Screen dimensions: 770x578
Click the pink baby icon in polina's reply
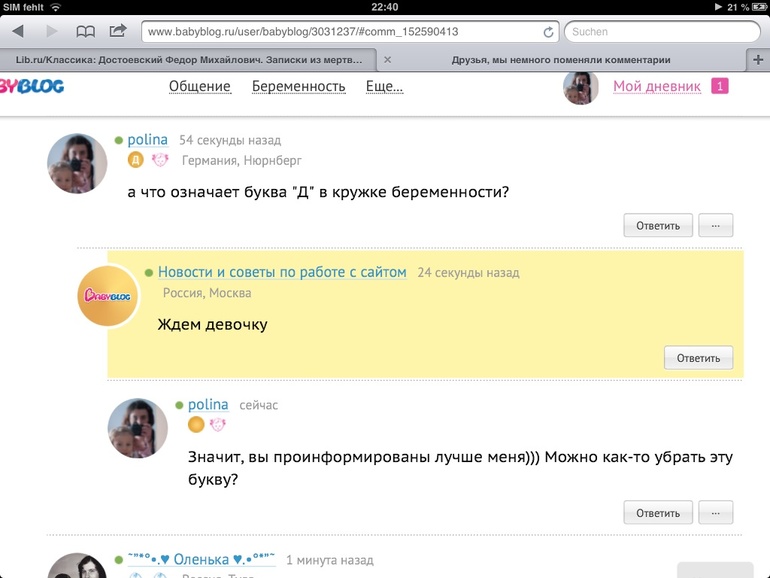pos(218,424)
